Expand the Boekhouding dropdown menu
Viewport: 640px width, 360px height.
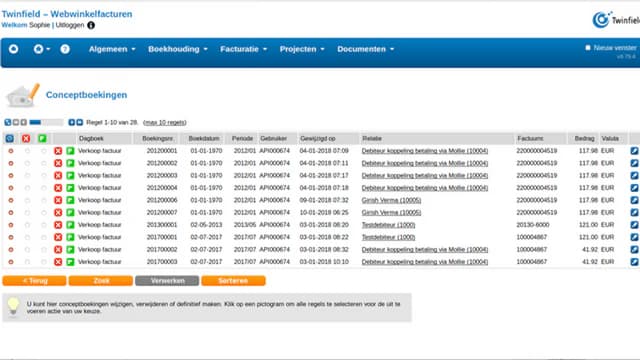178,49
